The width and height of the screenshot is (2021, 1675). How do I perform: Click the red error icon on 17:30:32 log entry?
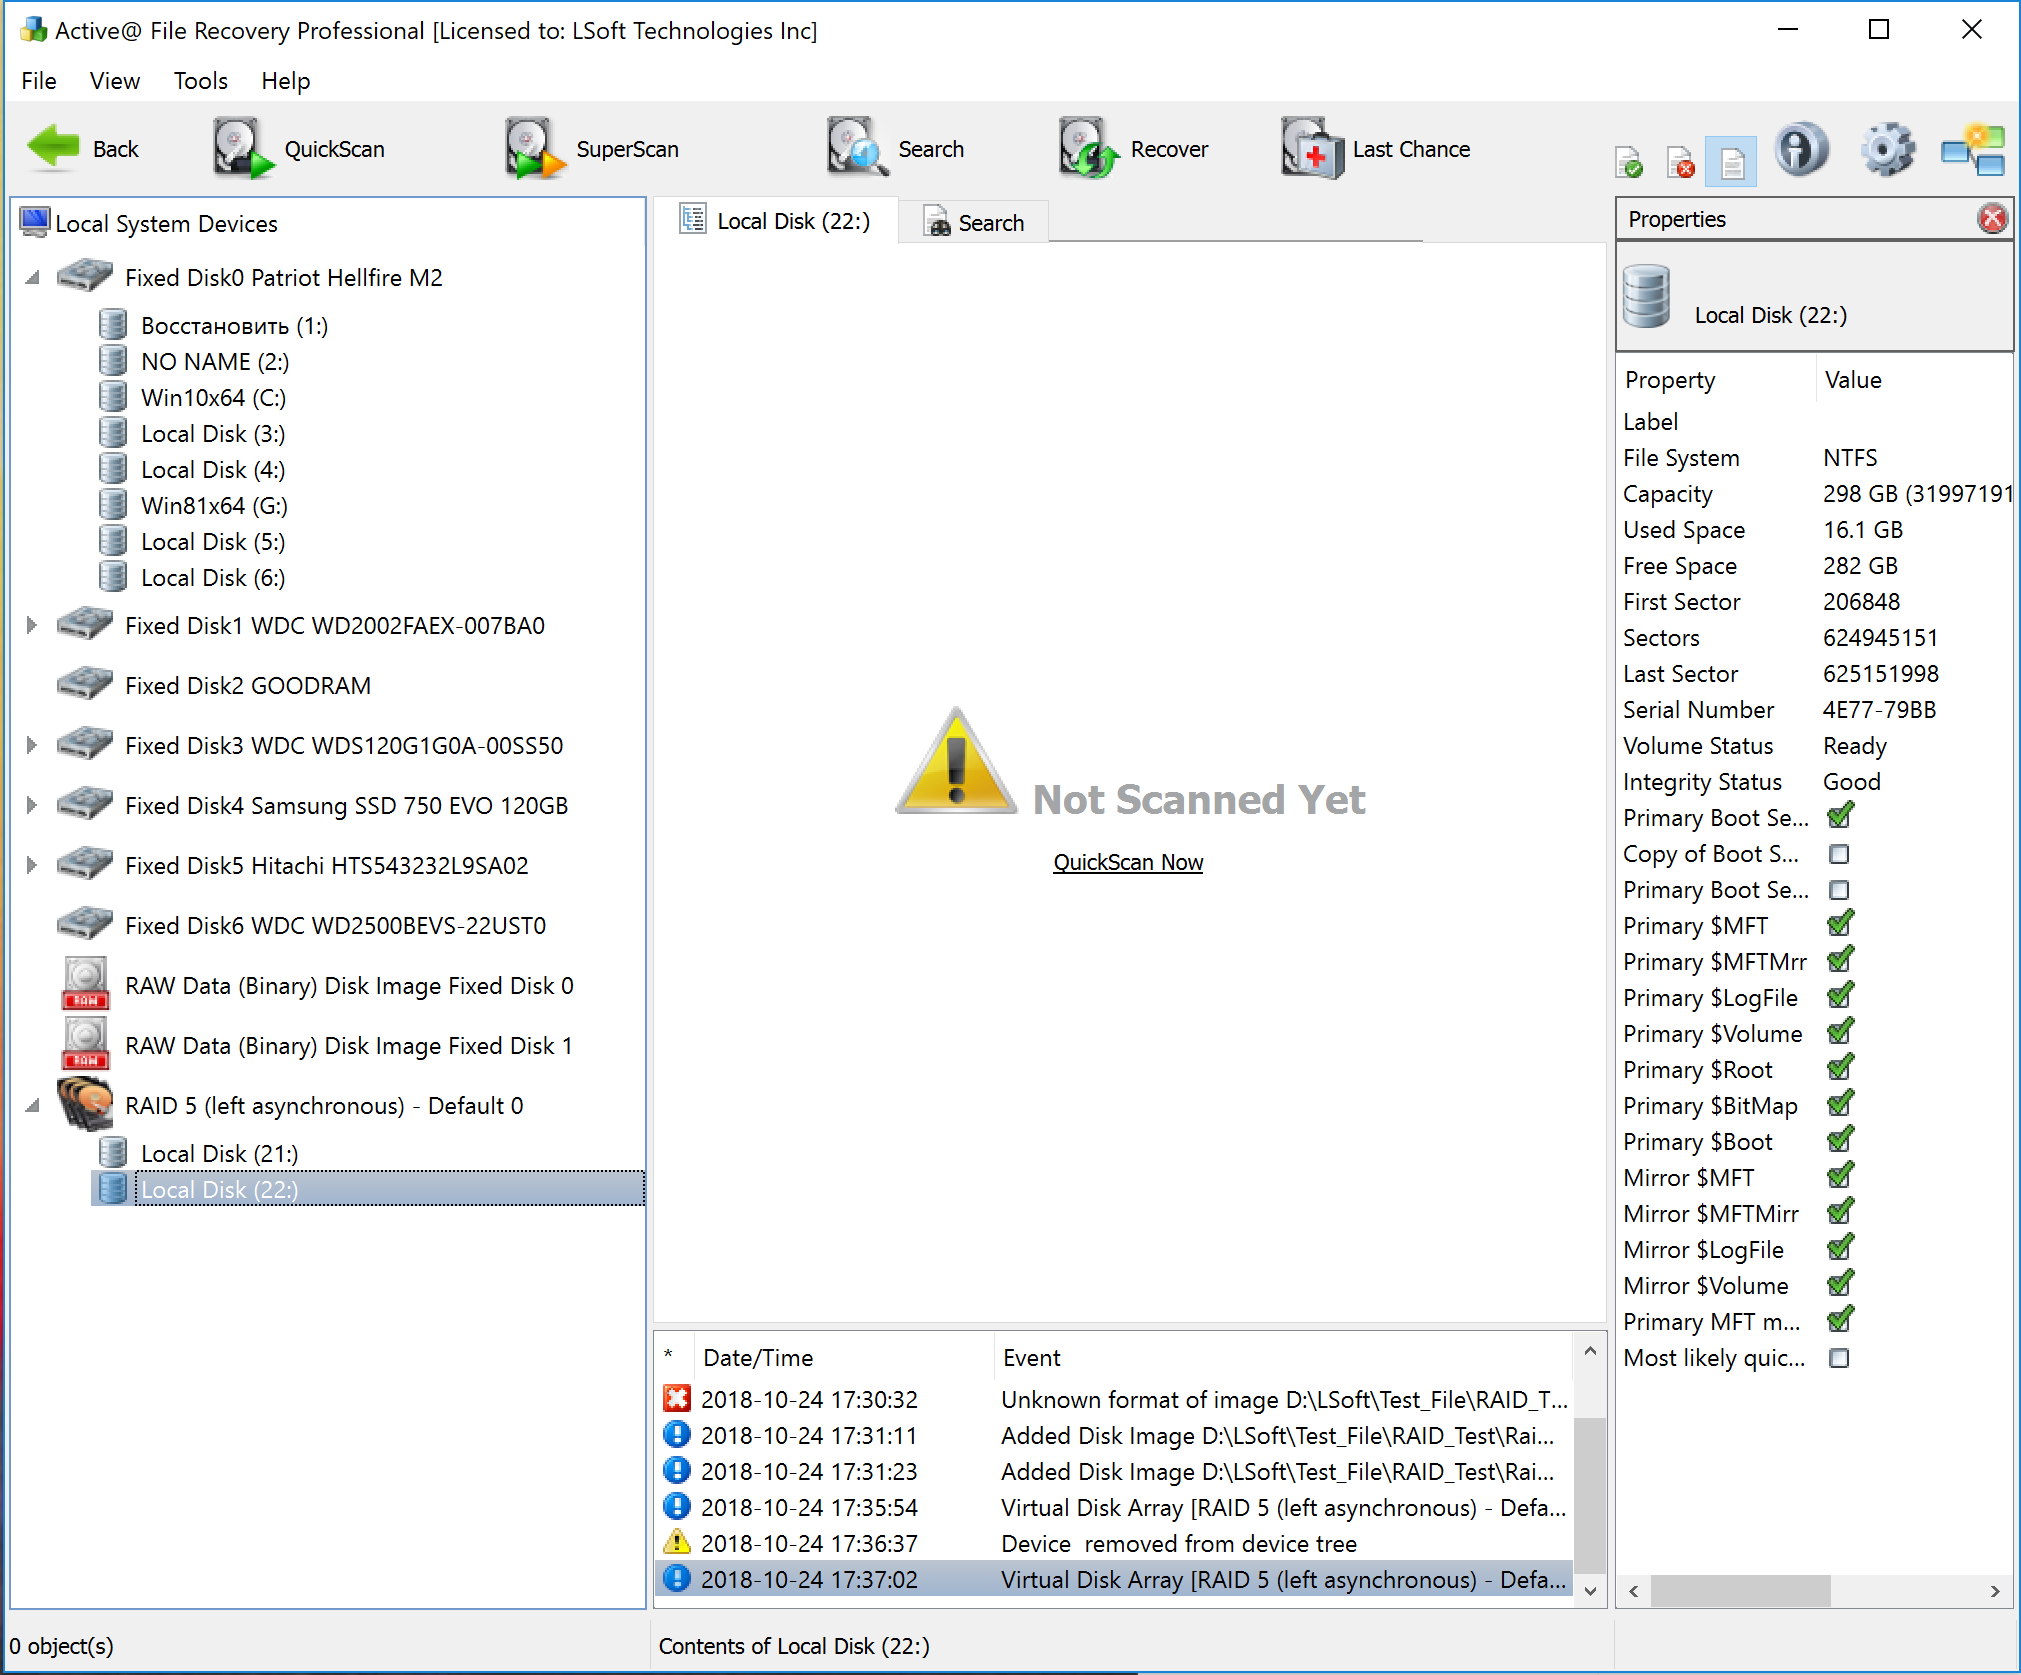click(677, 1398)
